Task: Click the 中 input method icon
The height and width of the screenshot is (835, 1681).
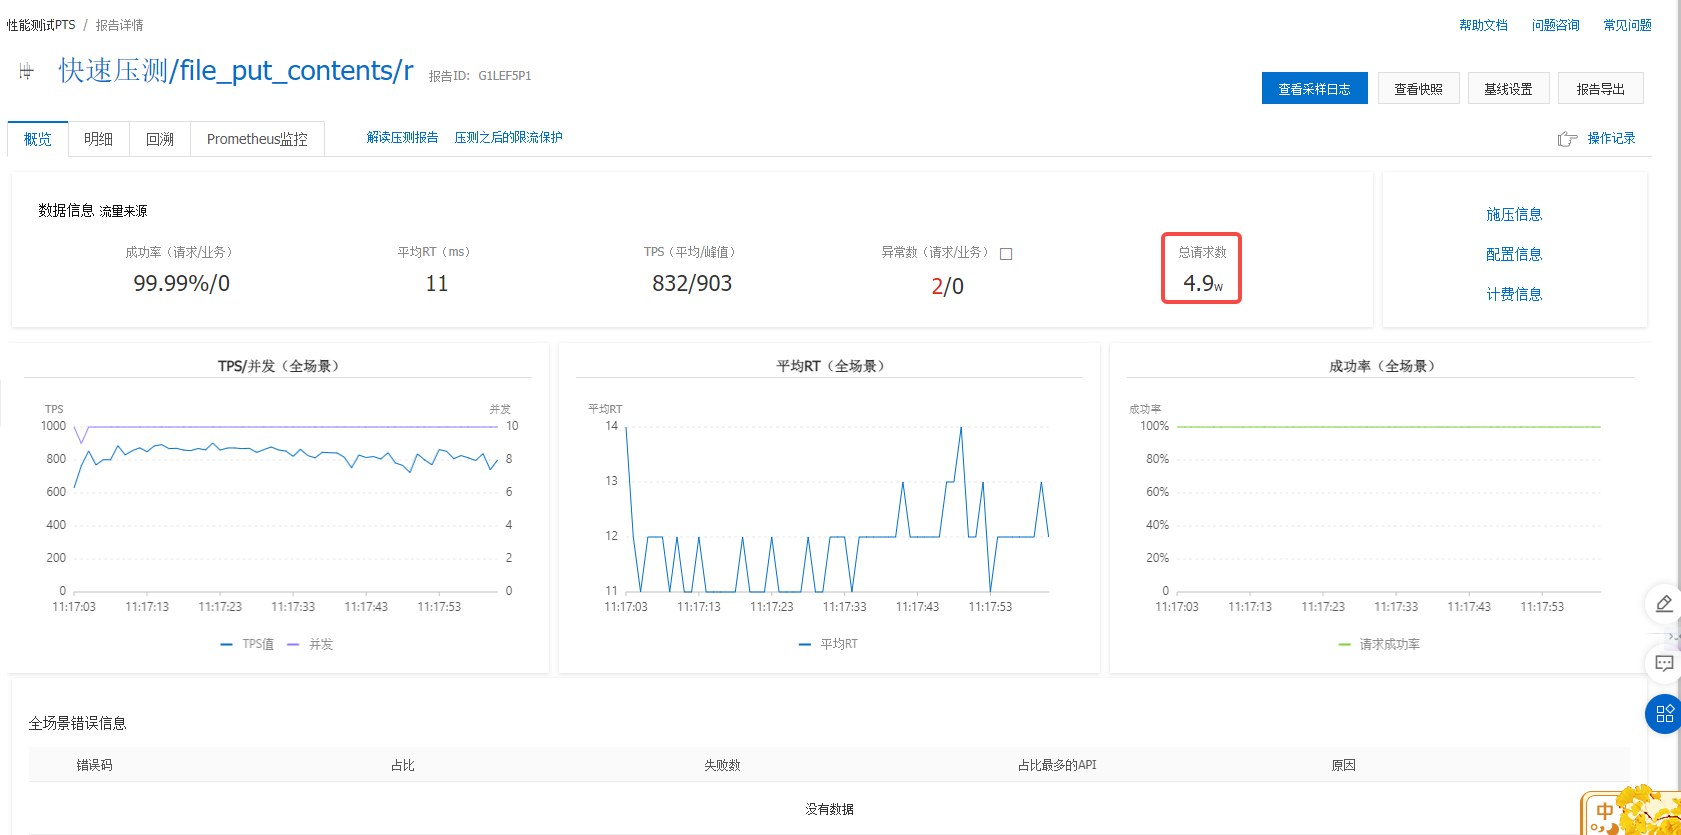Action: pyautogui.click(x=1604, y=812)
